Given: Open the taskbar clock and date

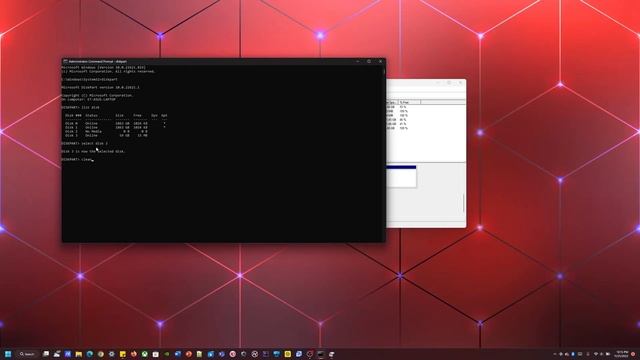Looking at the screenshot, I should click(622, 354).
